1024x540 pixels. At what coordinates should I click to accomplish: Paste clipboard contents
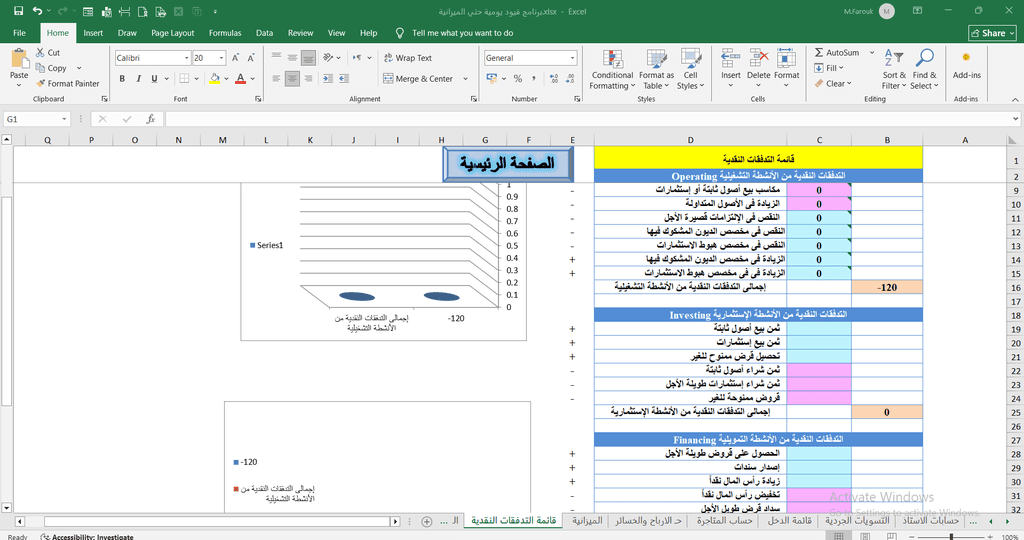click(x=19, y=67)
